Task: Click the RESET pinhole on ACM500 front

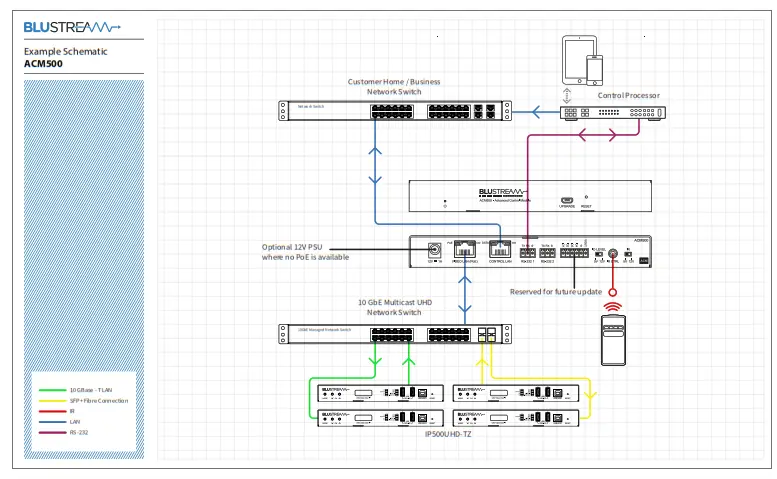Action: [586, 197]
